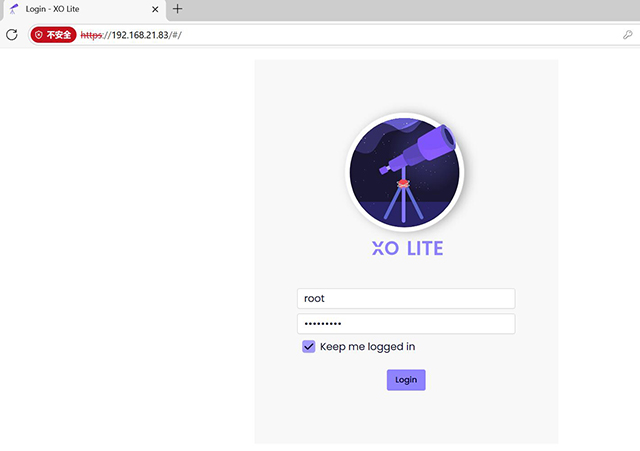This screenshot has height=451, width=640.
Task: Reload the current page
Action: click(x=12, y=35)
